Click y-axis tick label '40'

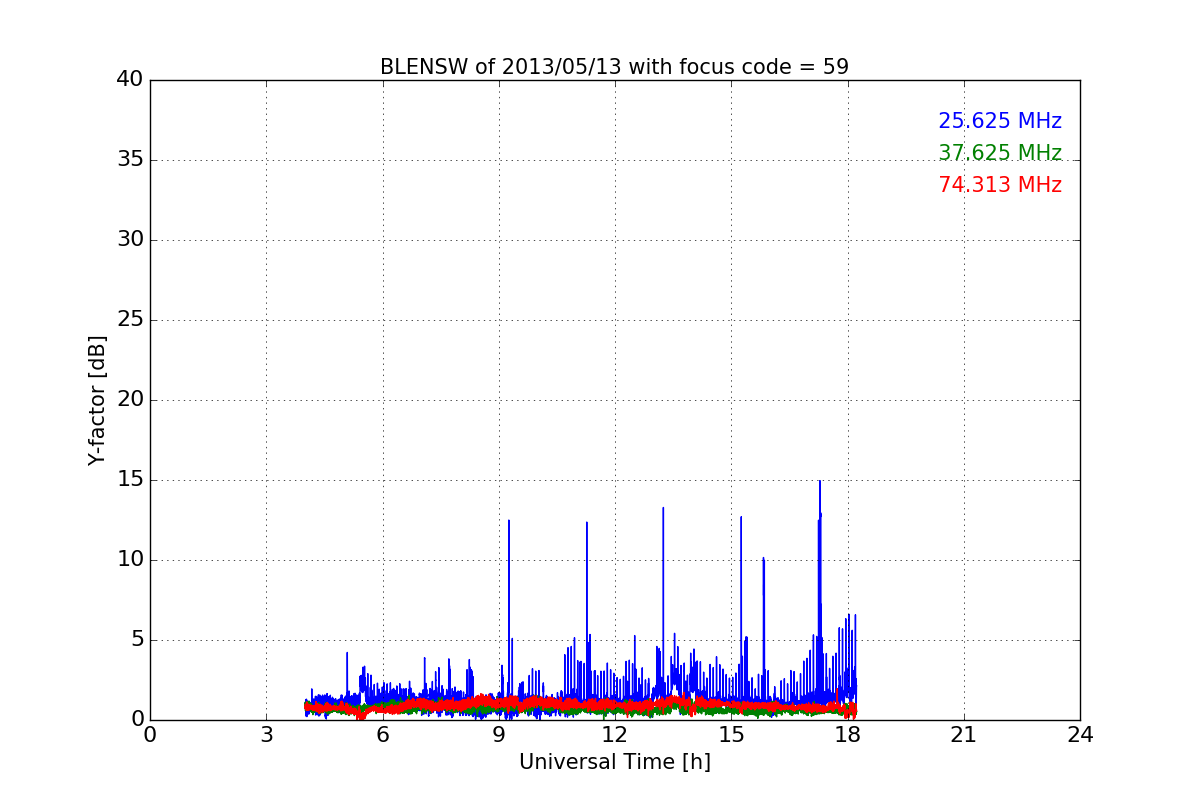click(x=130, y=80)
